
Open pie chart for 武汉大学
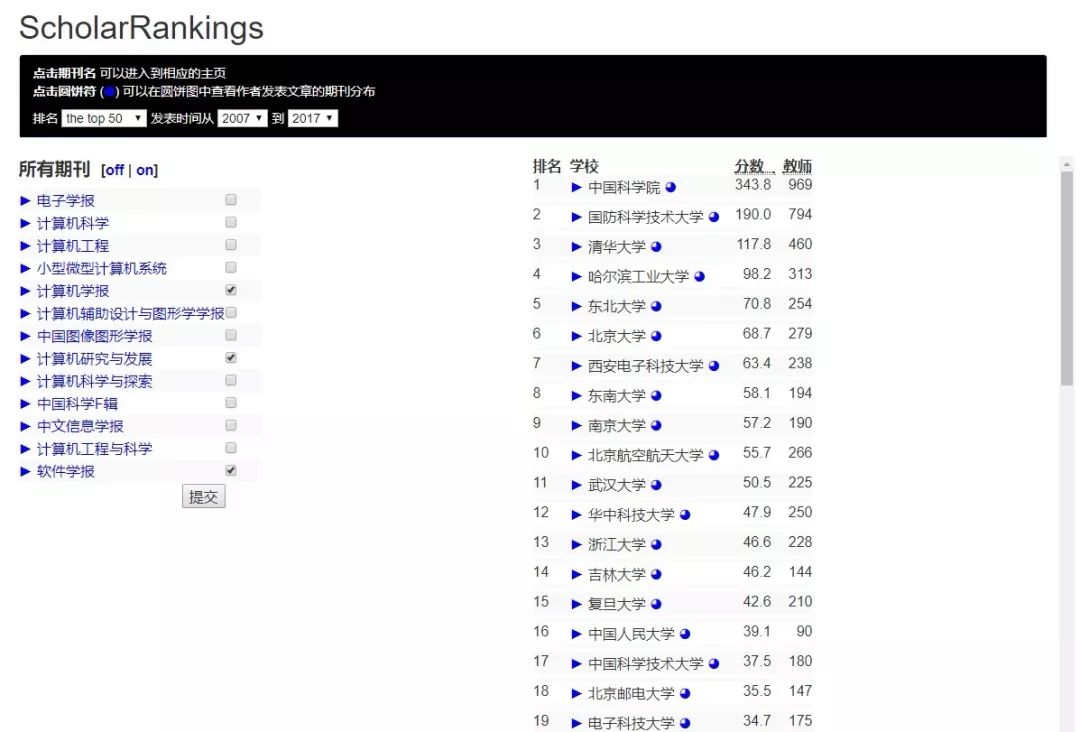(656, 485)
